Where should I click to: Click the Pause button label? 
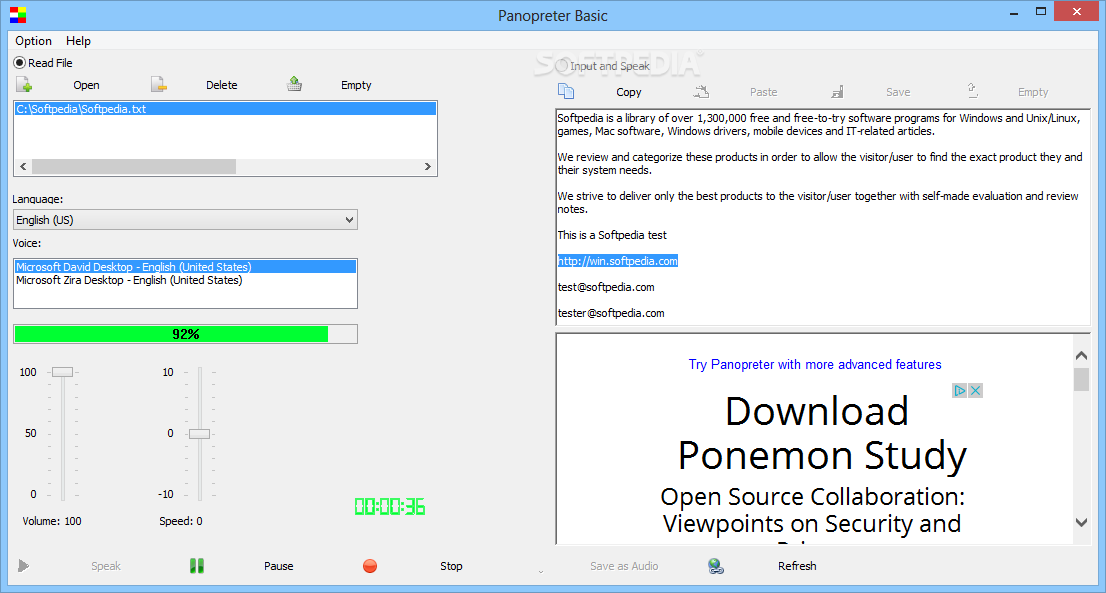[x=279, y=566]
